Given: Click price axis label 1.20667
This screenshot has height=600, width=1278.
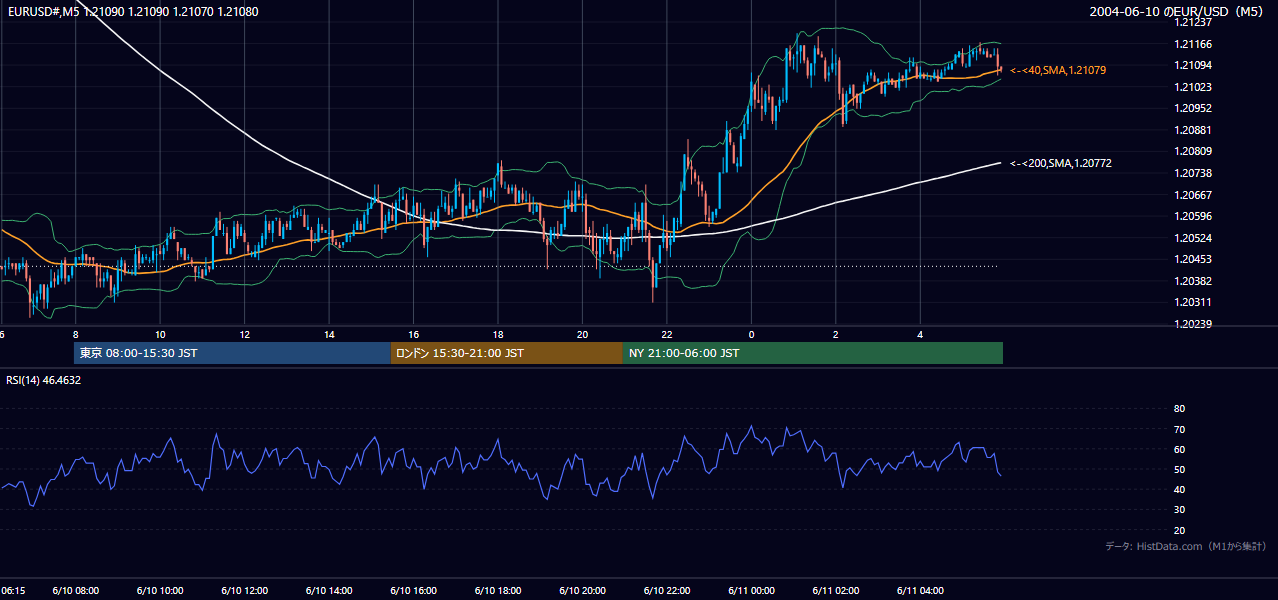Looking at the screenshot, I should click(1192, 195).
